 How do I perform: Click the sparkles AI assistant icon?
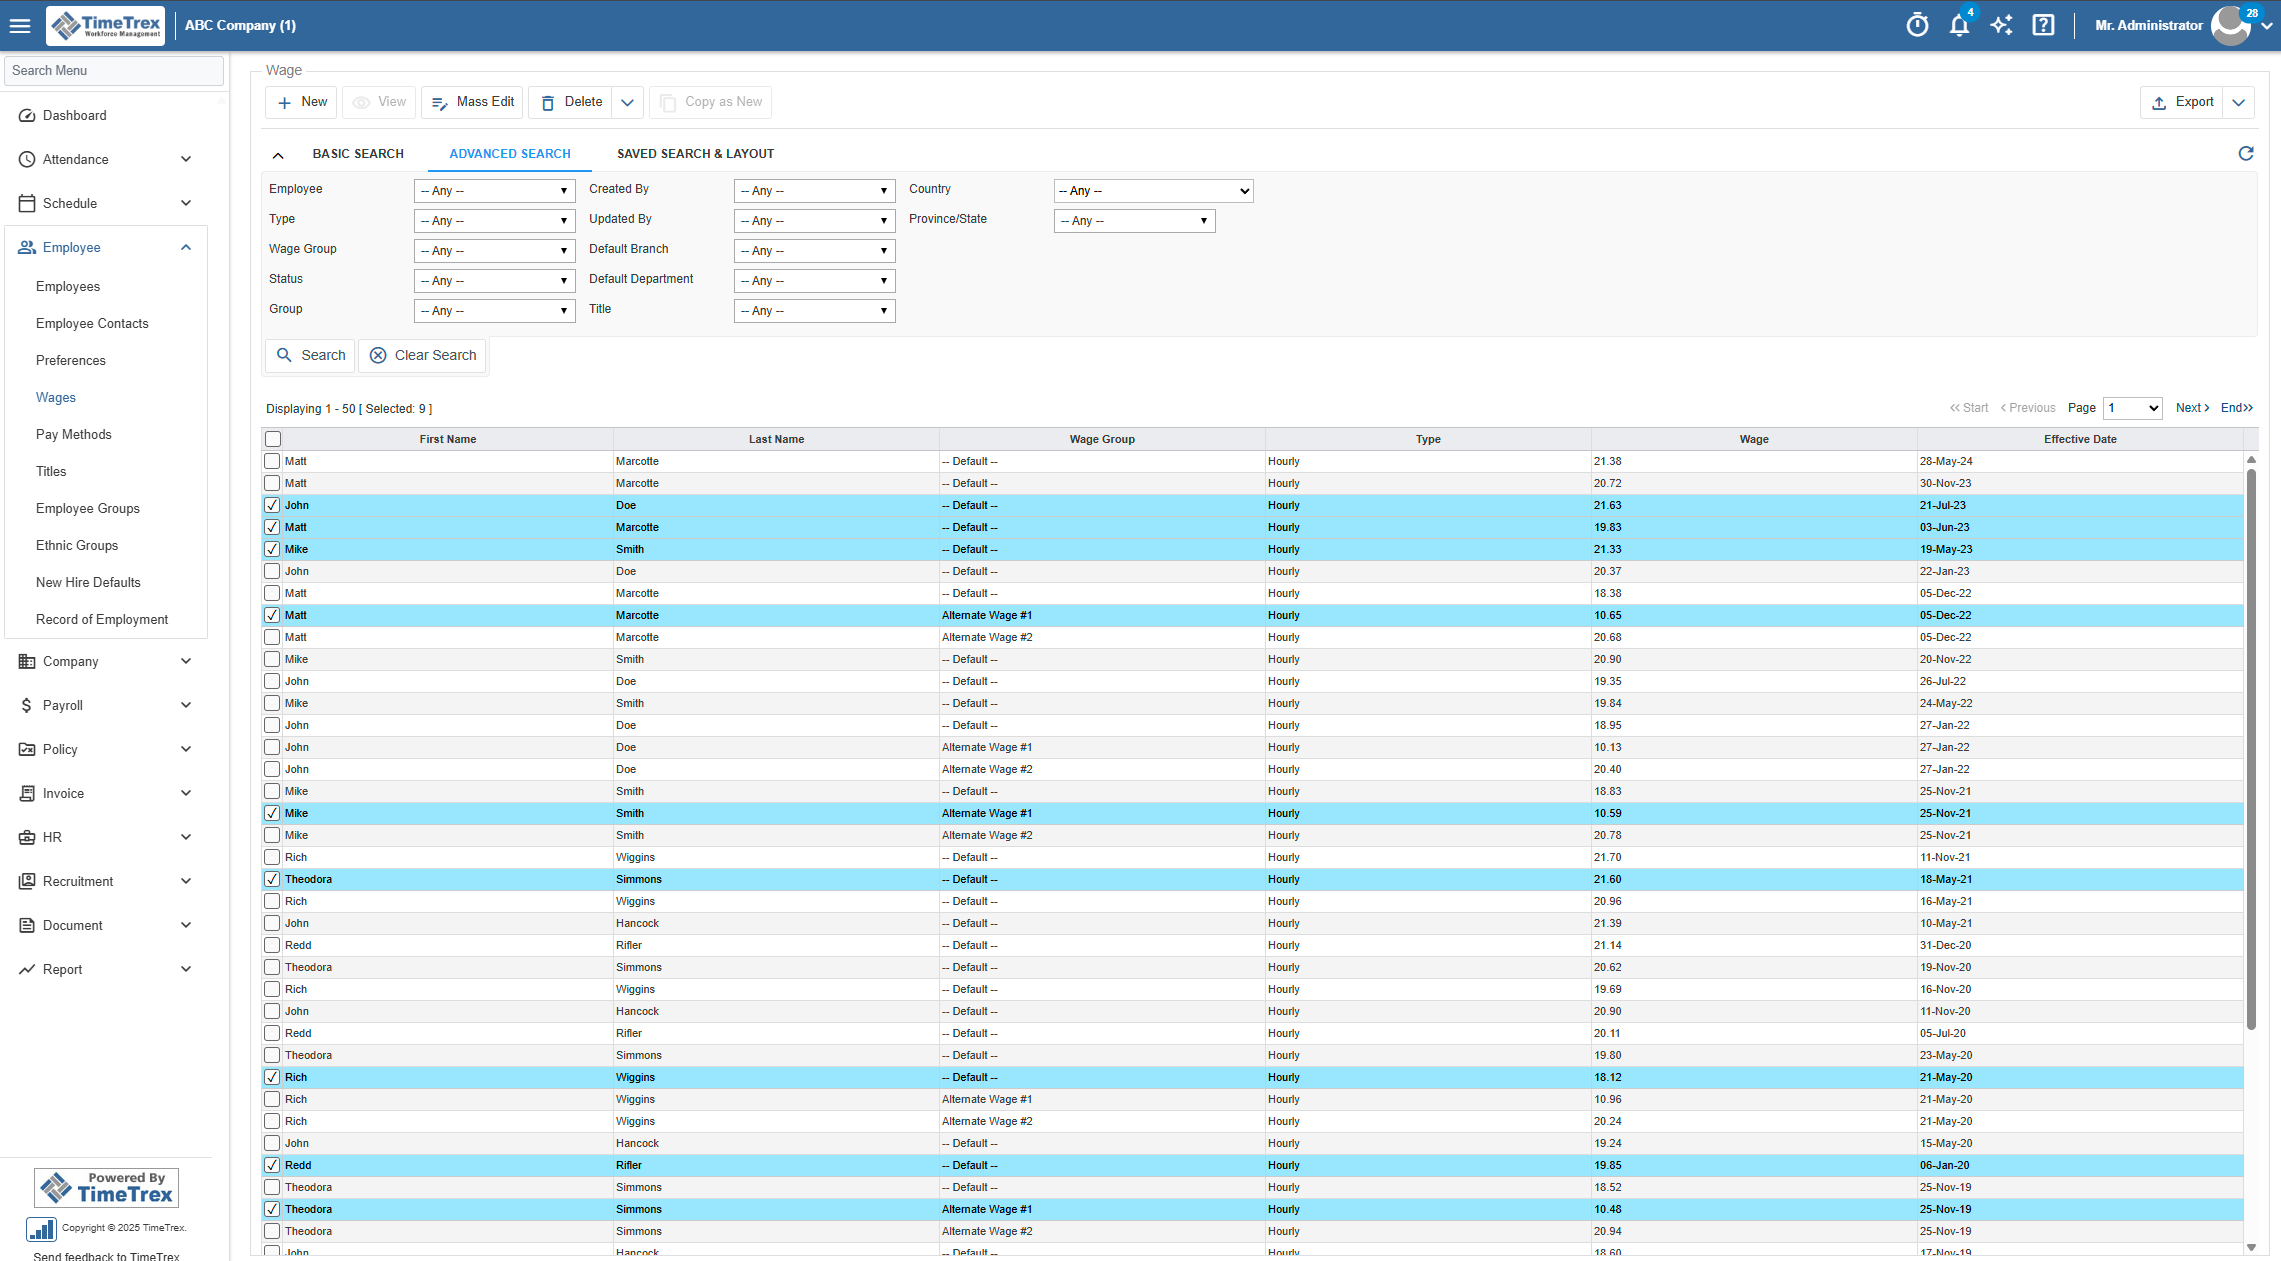click(2001, 24)
